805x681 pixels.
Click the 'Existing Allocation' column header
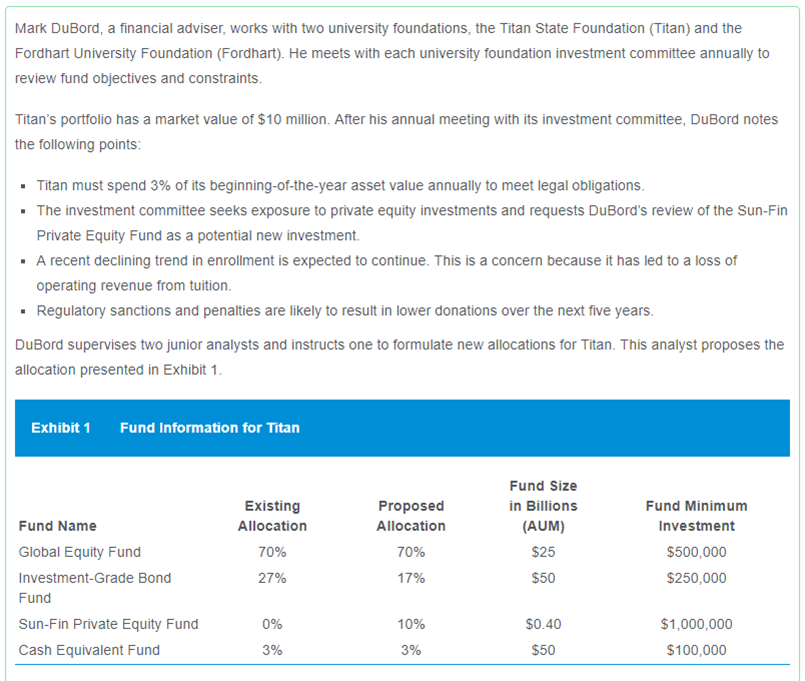(x=272, y=516)
